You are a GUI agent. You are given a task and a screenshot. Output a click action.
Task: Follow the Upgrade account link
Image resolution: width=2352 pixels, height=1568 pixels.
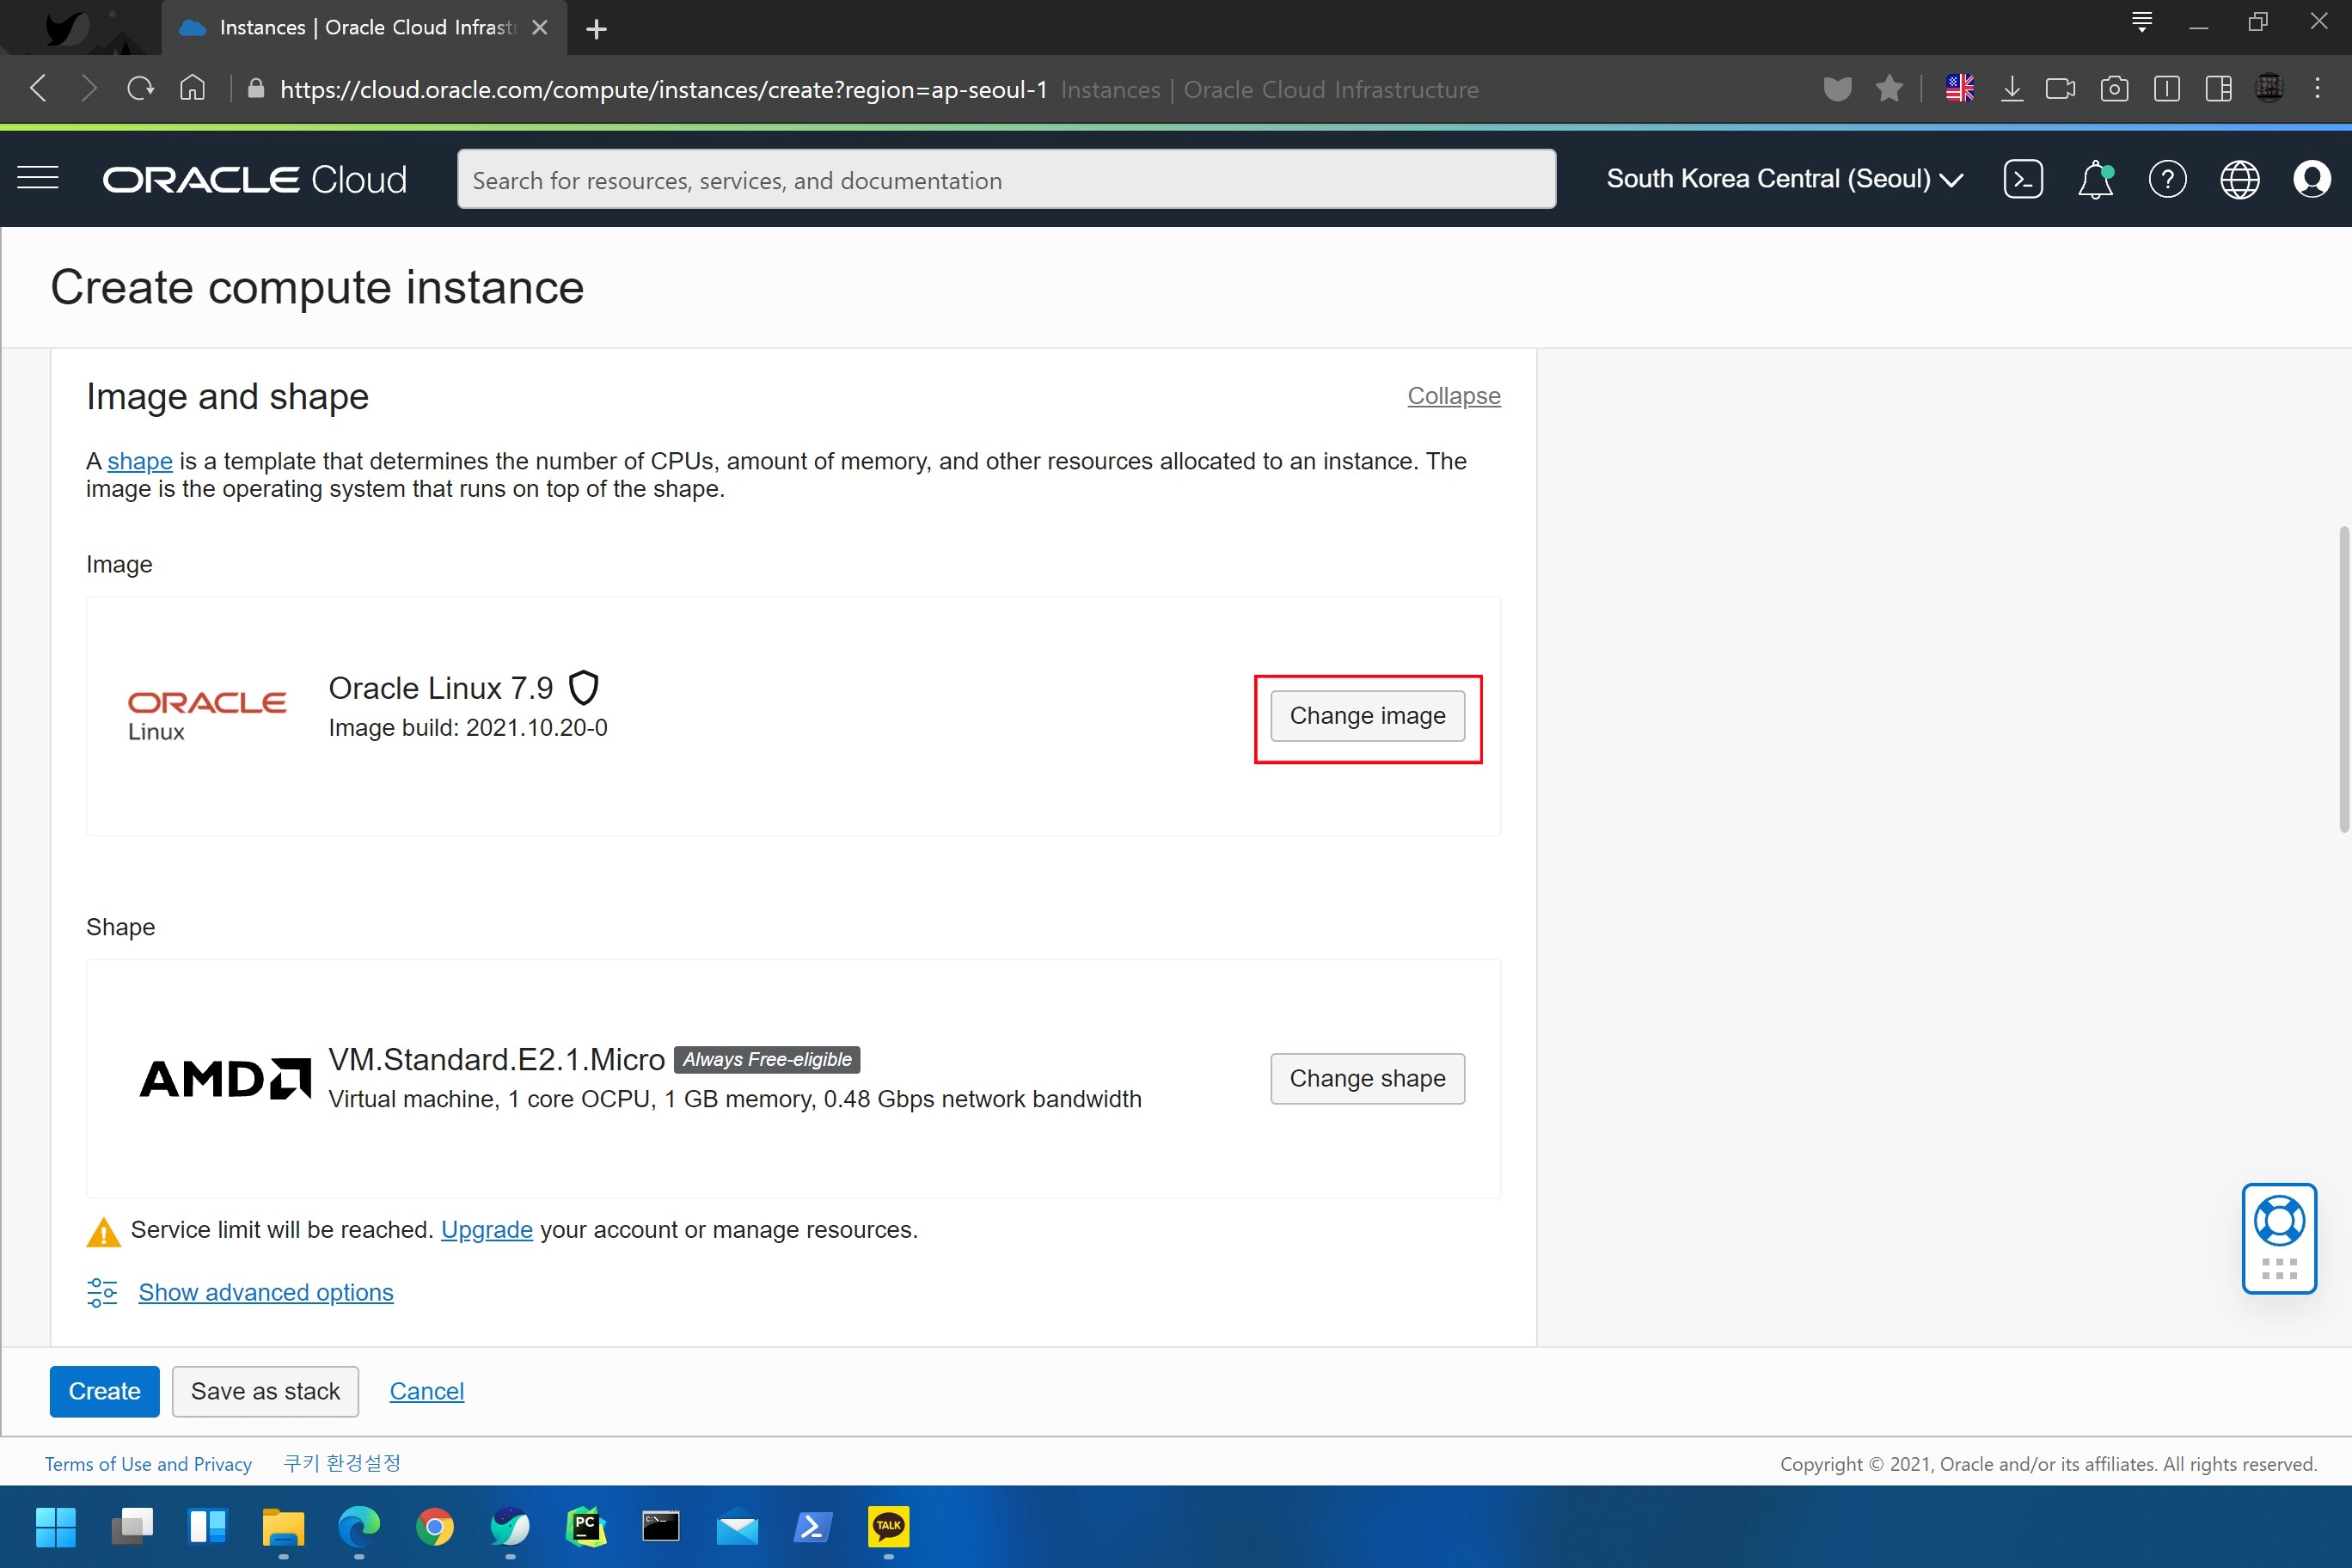tap(486, 1229)
